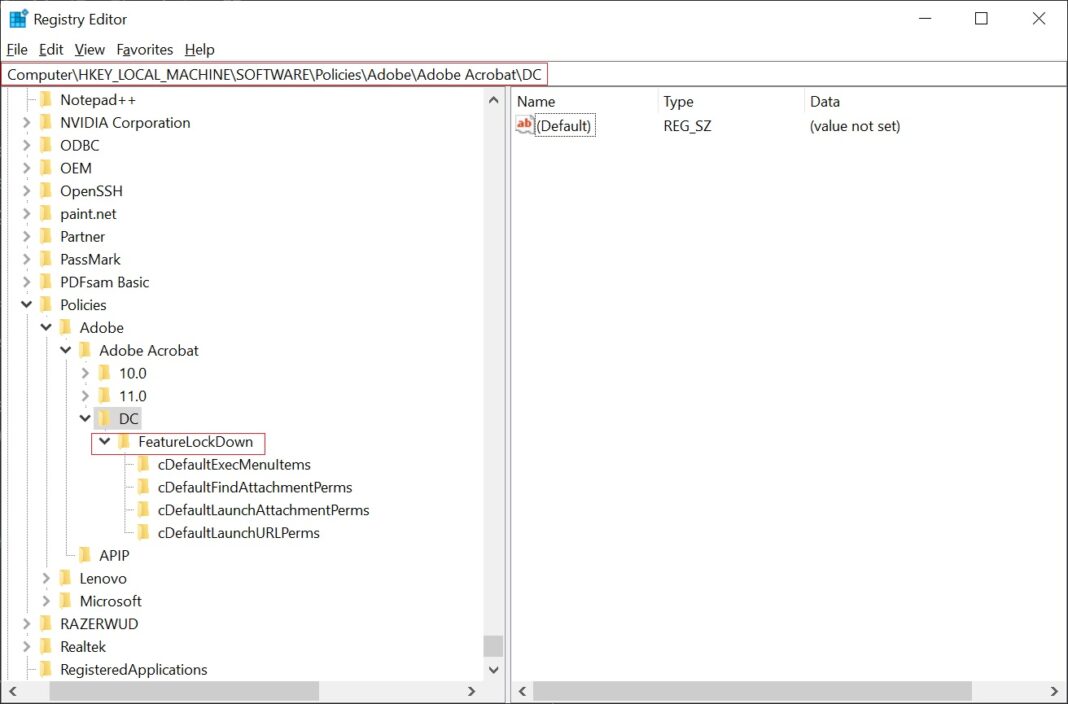Click the NVIDIA Corporation folder icon
Viewport: 1068px width, 704px height.
click(45, 123)
